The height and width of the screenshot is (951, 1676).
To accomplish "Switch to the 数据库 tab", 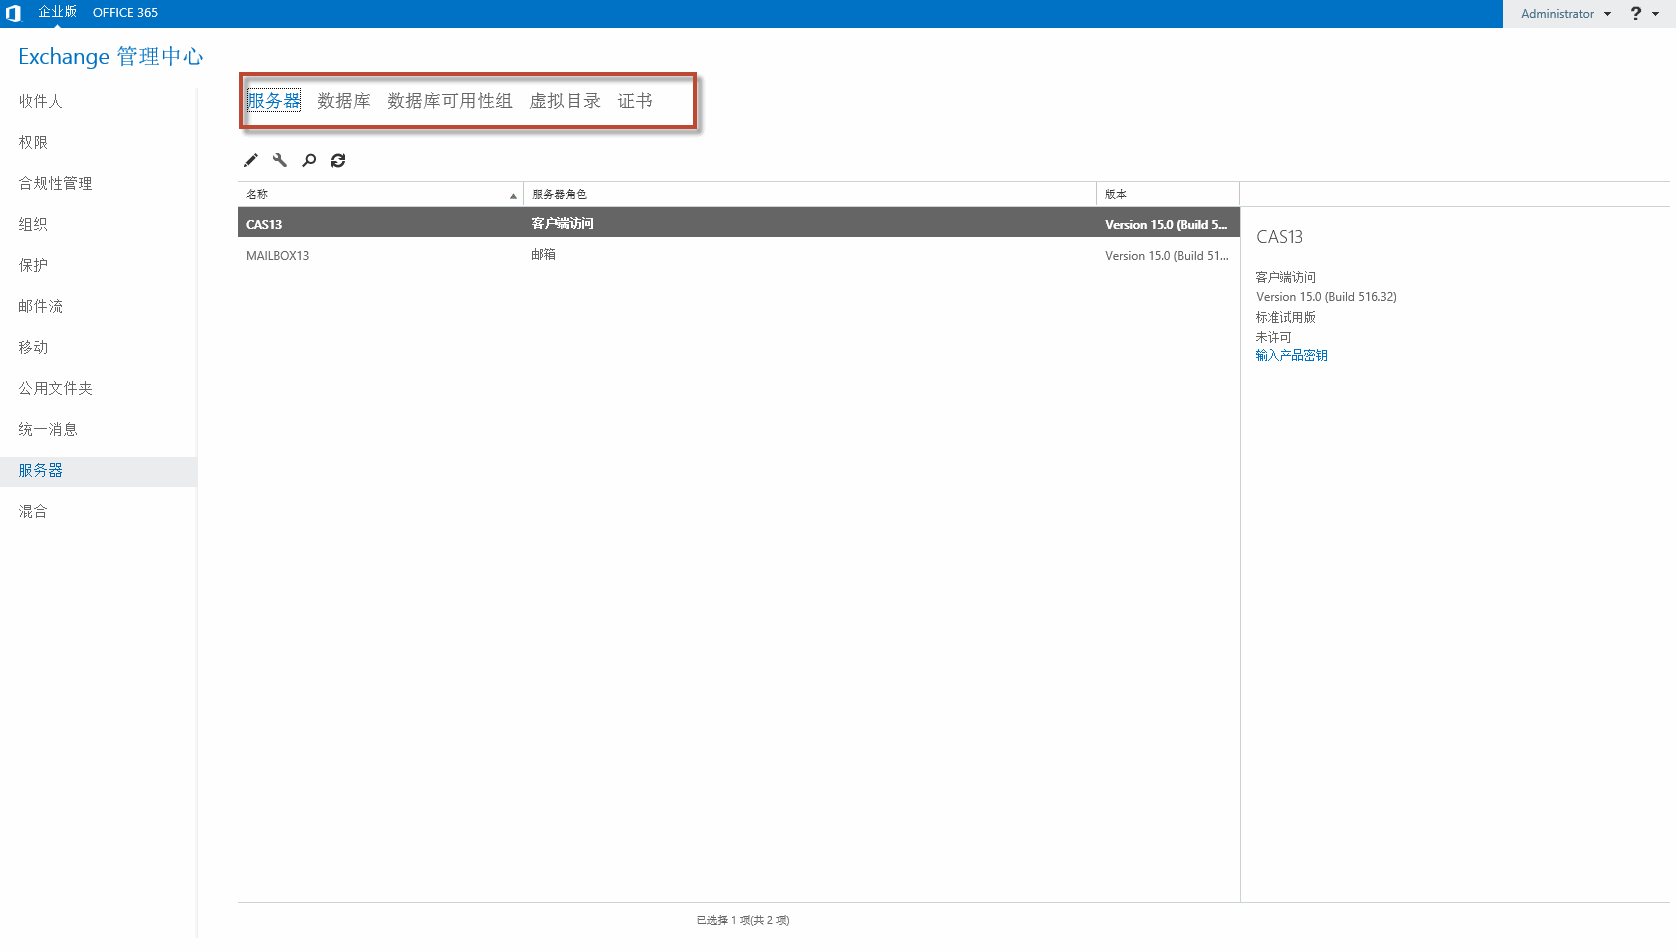I will click(x=344, y=101).
